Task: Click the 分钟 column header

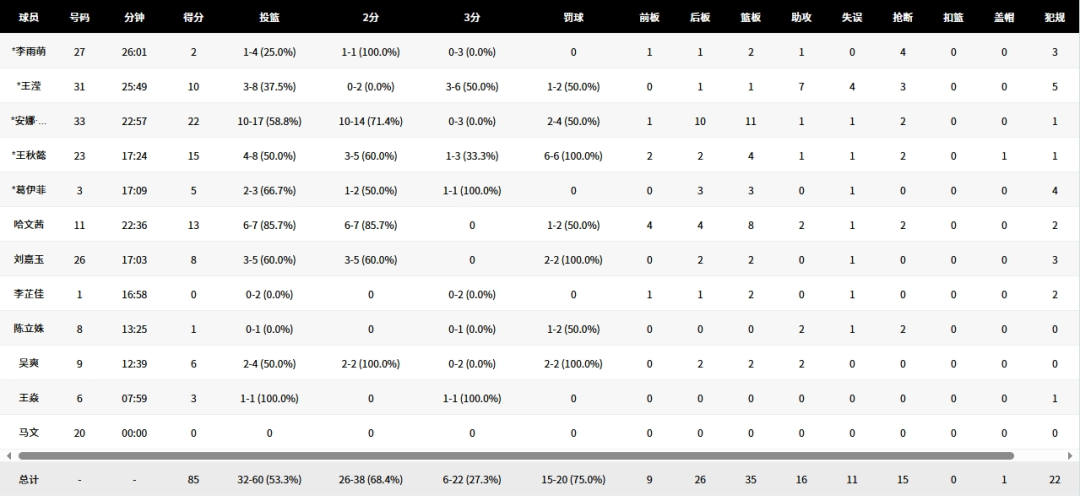Action: tap(134, 17)
